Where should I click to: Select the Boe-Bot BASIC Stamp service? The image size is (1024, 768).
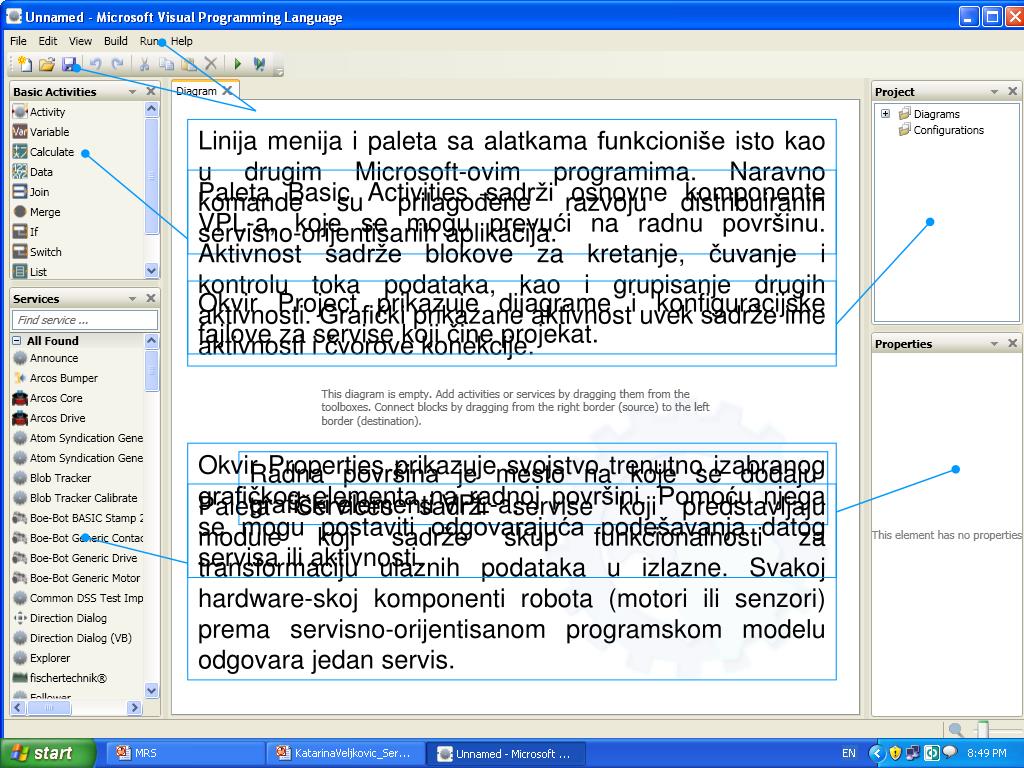click(x=77, y=518)
